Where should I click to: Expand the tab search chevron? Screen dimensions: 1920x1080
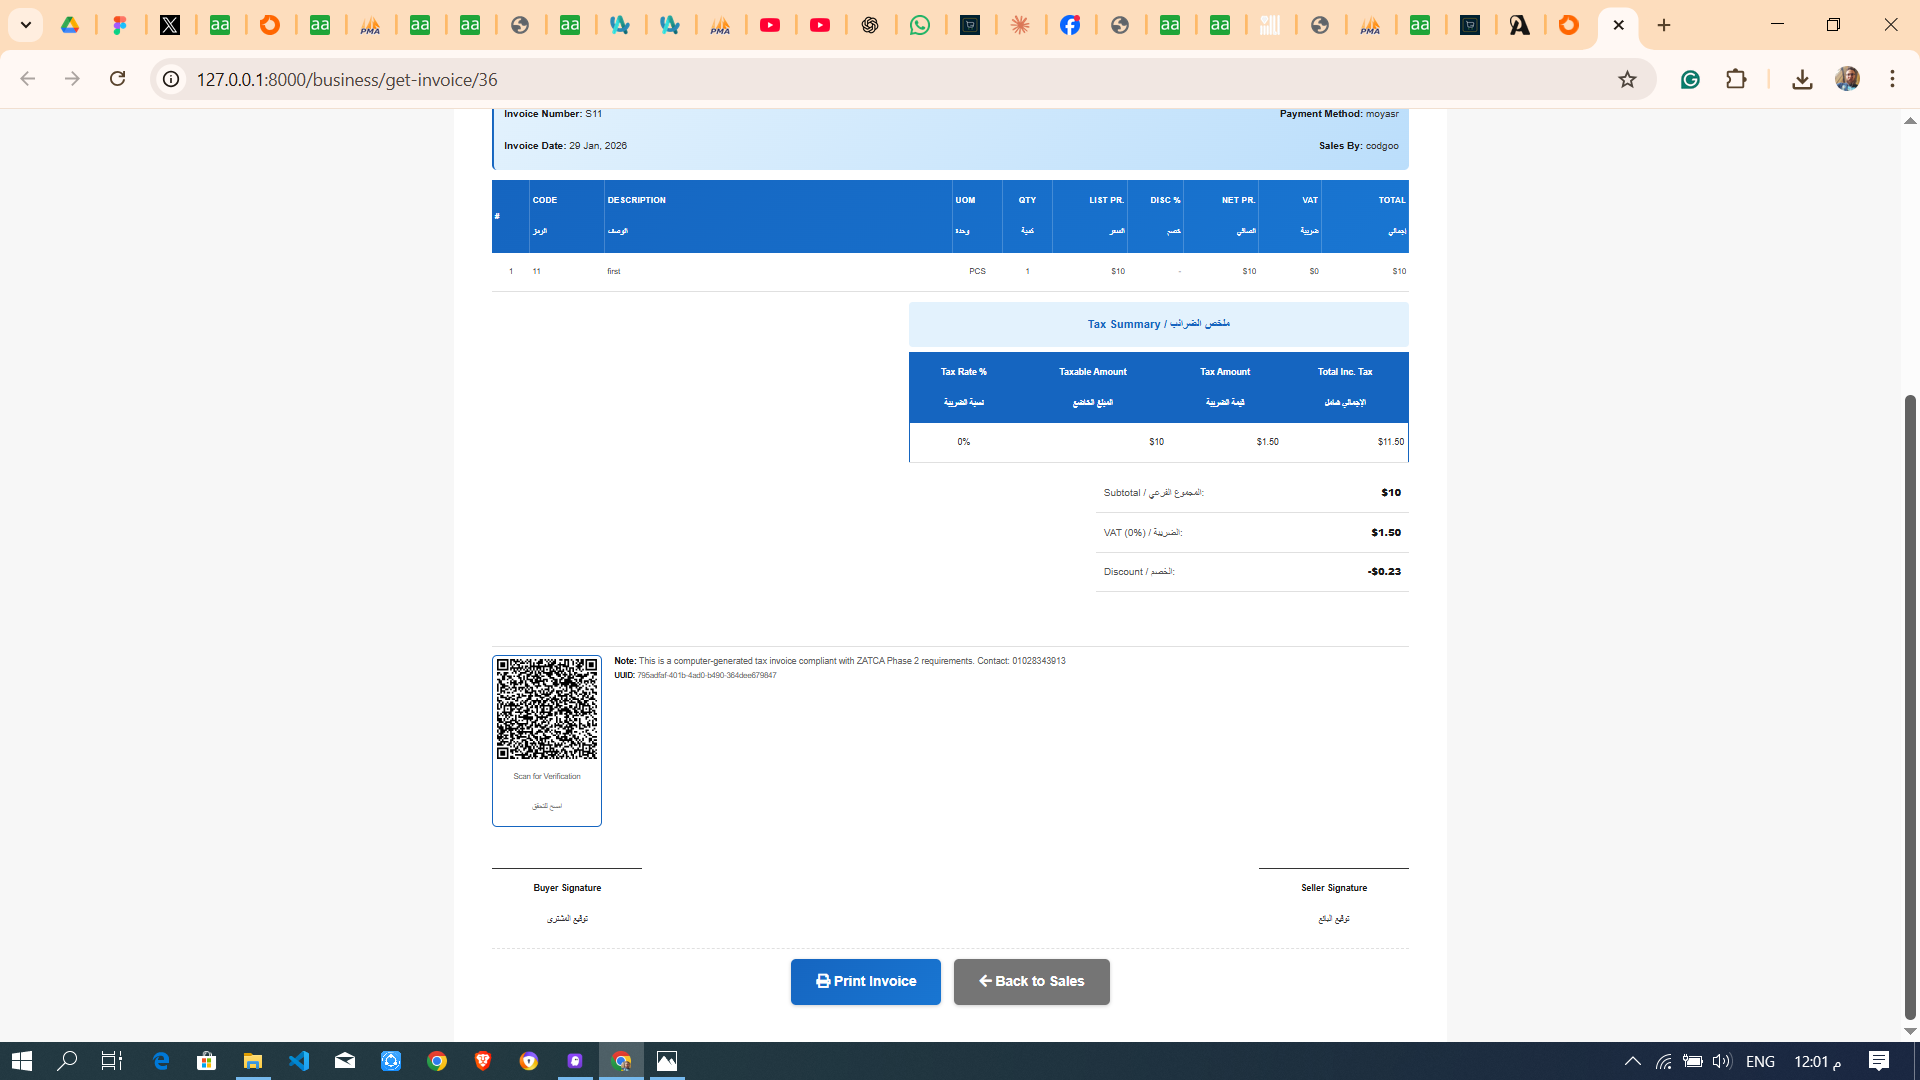tap(26, 25)
